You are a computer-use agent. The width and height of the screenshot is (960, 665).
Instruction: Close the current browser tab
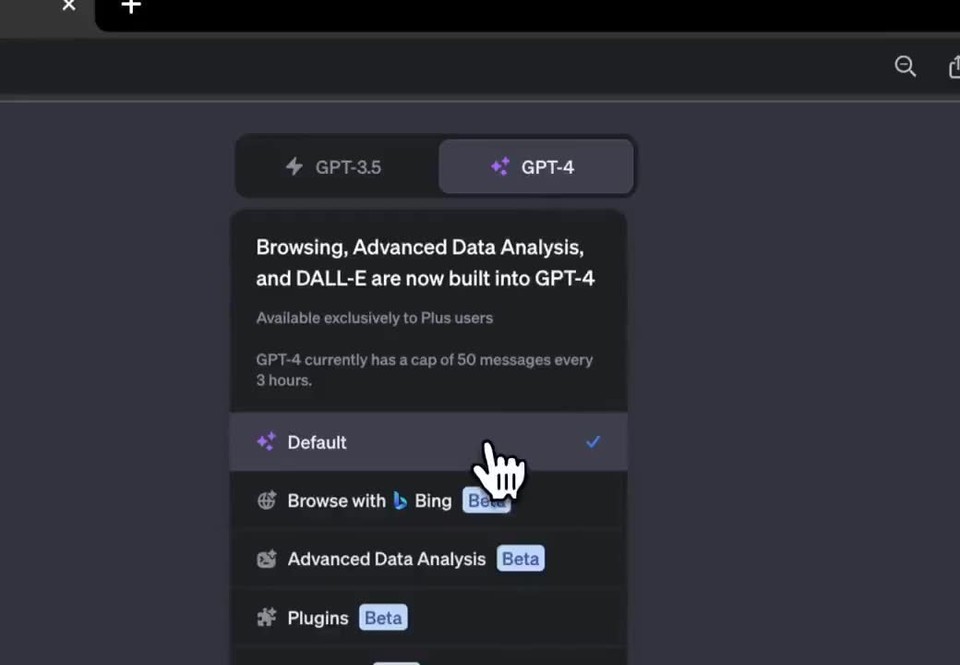pos(69,6)
